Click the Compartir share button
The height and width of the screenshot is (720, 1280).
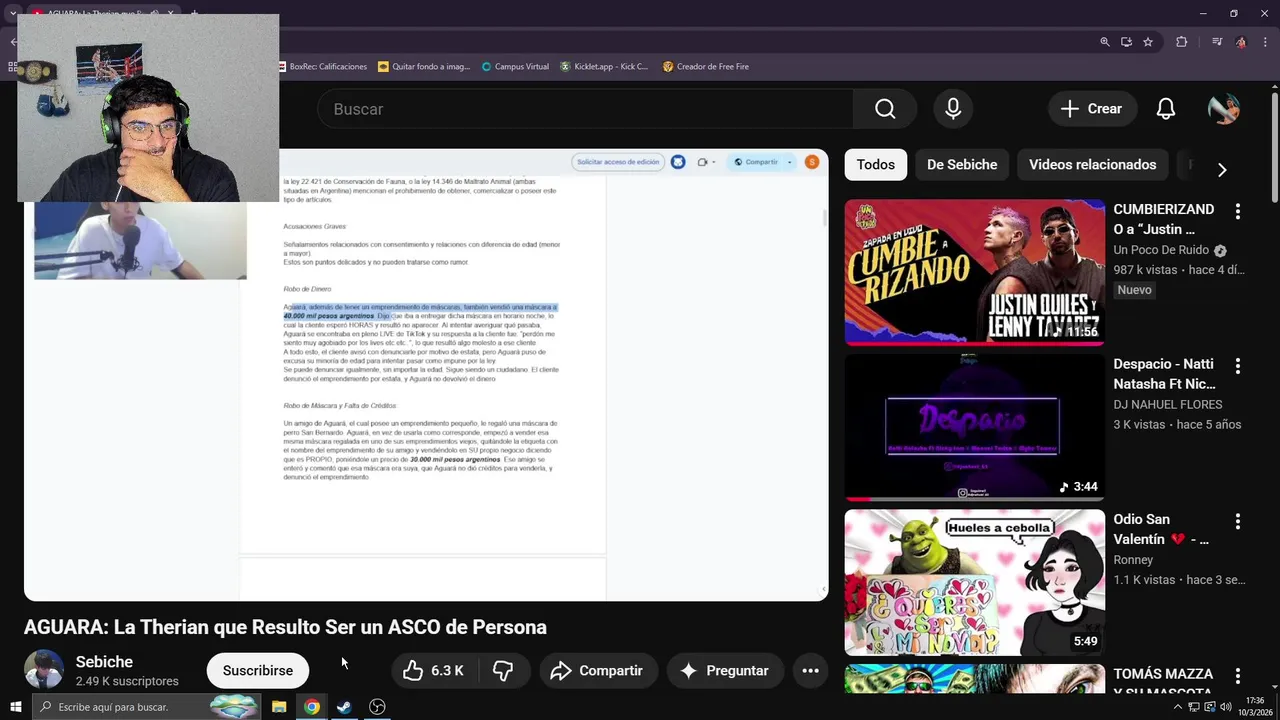point(597,671)
